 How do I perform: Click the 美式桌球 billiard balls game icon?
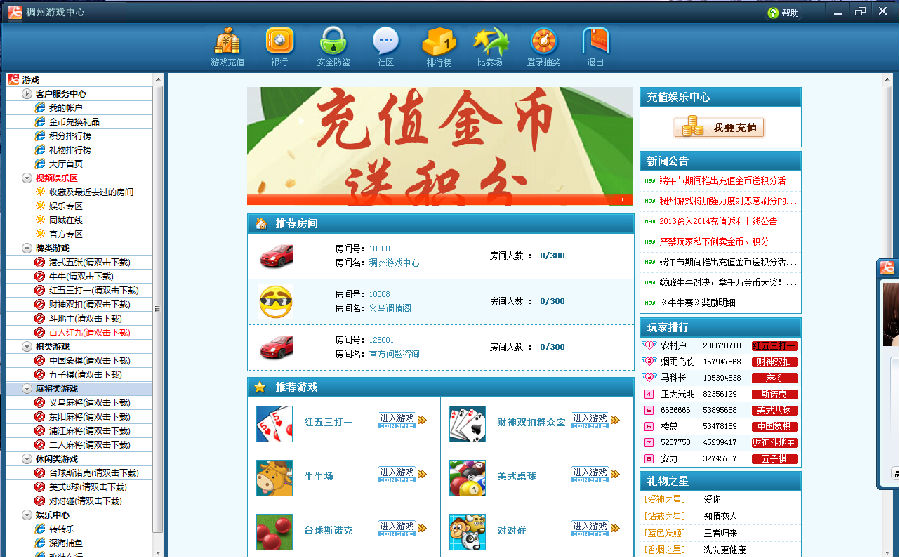click(x=467, y=477)
